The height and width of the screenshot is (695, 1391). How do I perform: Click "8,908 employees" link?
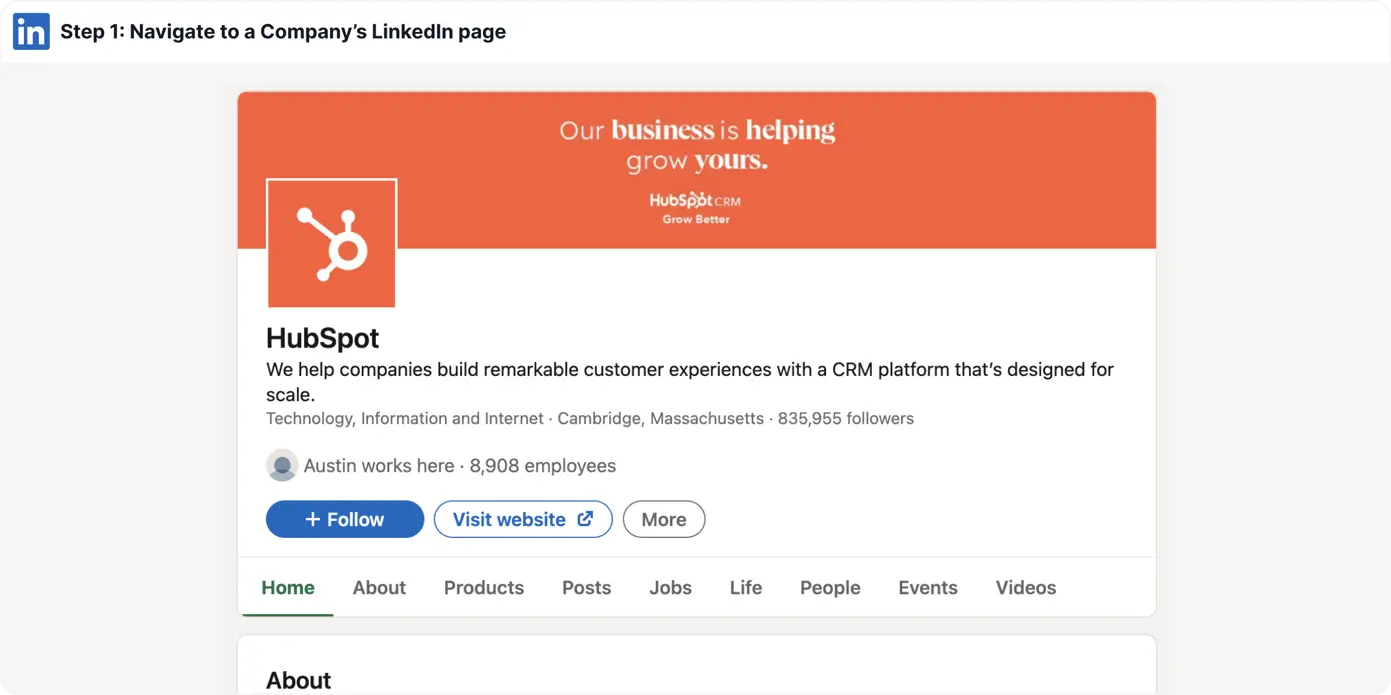(x=543, y=466)
